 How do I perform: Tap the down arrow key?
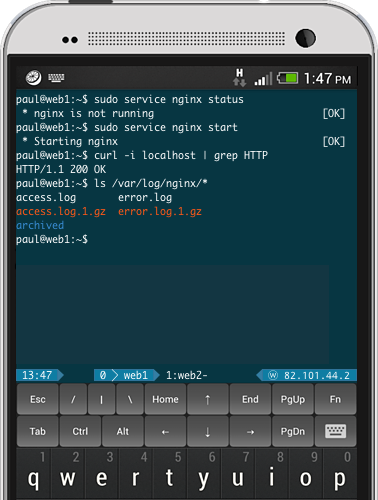pos(208,431)
